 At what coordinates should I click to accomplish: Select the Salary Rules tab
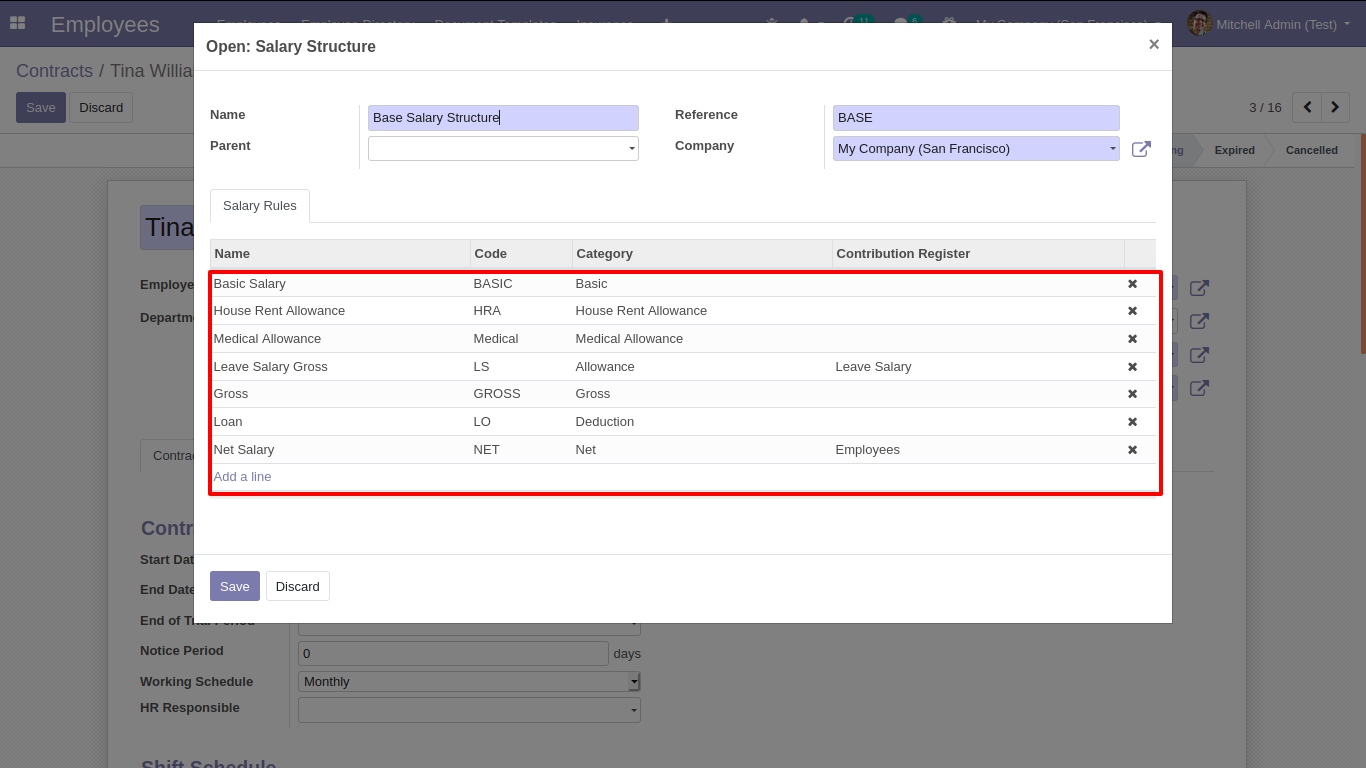coord(259,206)
